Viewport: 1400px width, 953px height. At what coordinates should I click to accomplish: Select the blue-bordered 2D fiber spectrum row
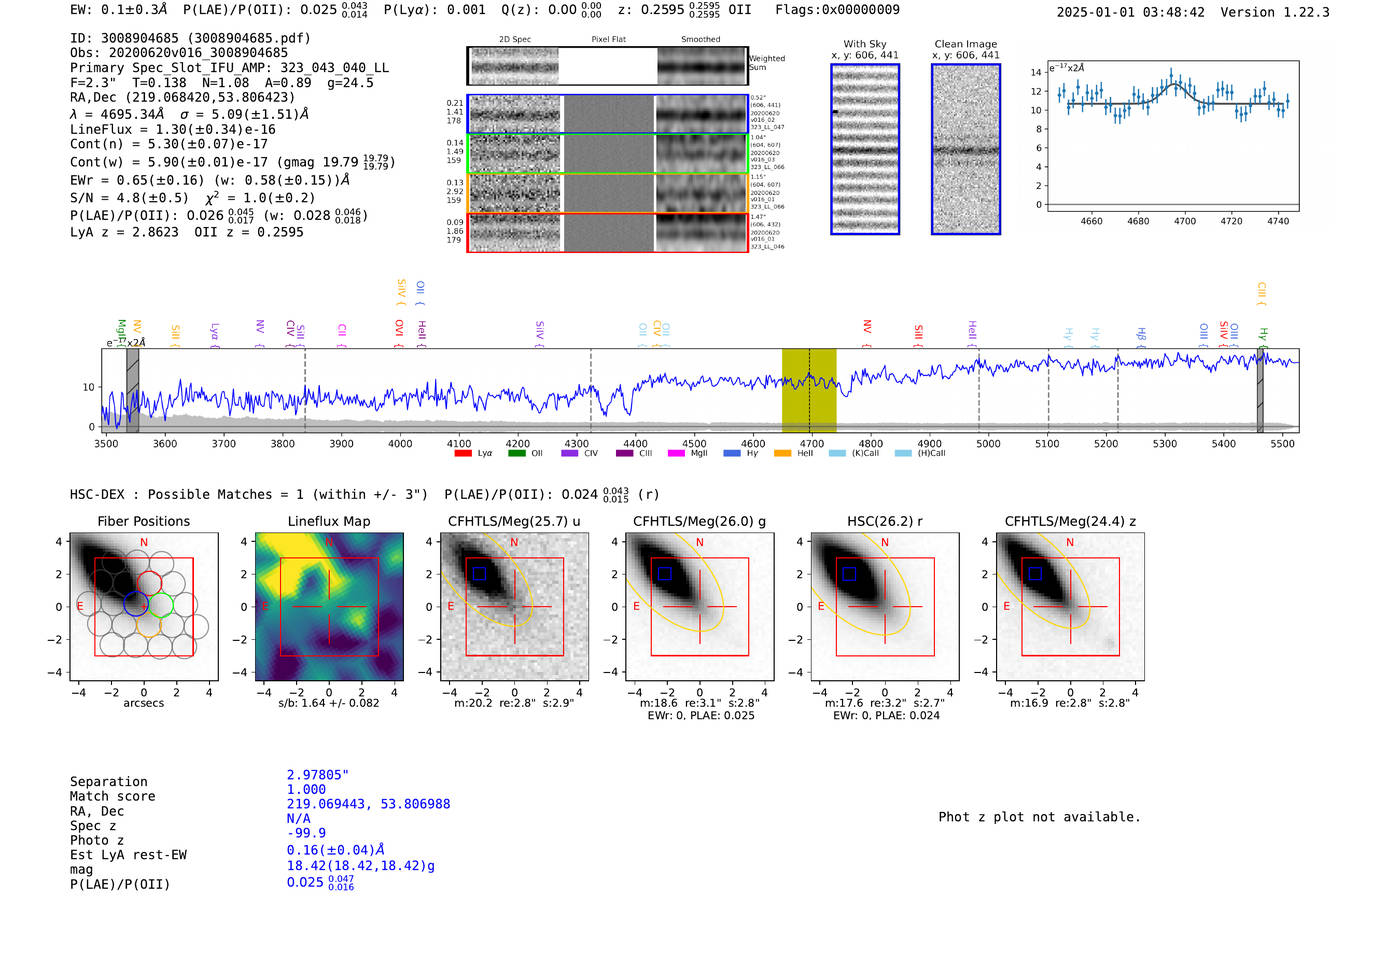608,114
